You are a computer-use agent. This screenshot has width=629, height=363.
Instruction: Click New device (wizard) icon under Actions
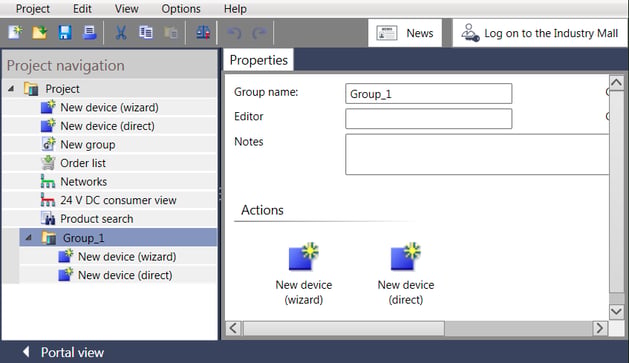(x=303, y=257)
